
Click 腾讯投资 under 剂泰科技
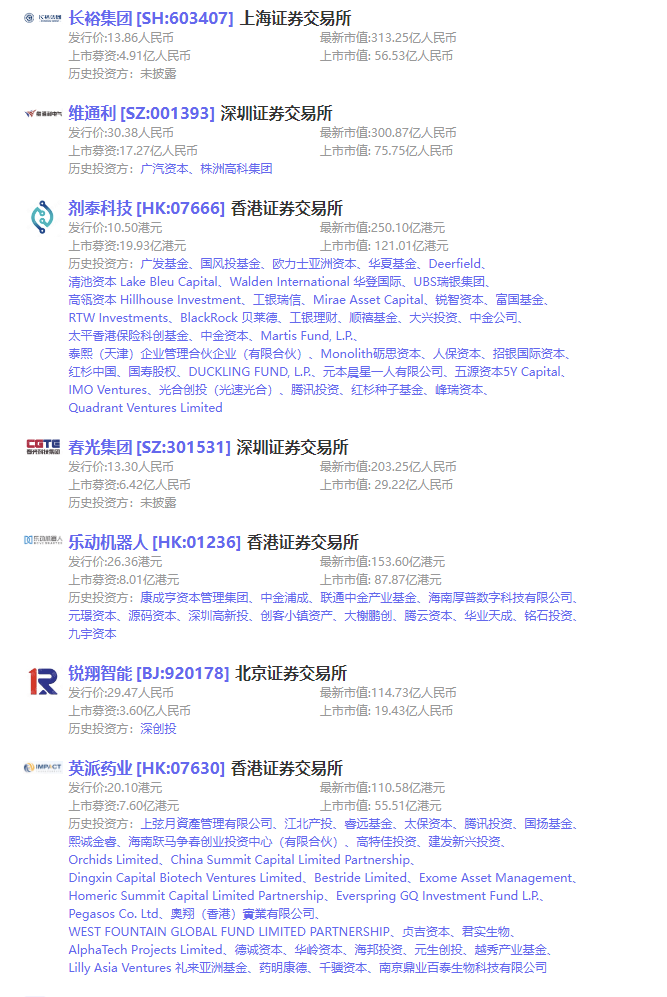(315, 390)
